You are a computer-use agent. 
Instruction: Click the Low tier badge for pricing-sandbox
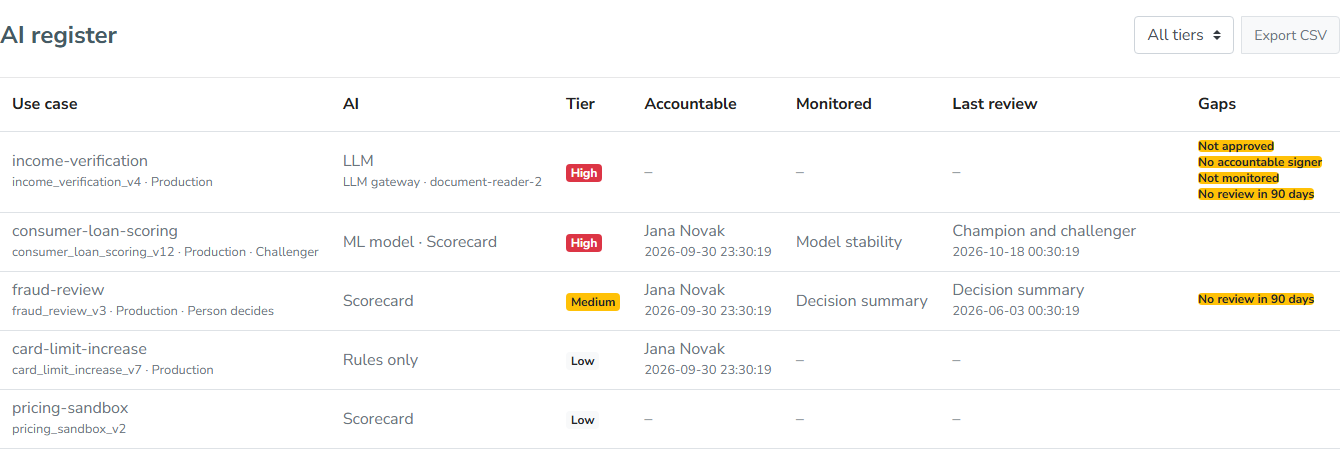(x=582, y=420)
